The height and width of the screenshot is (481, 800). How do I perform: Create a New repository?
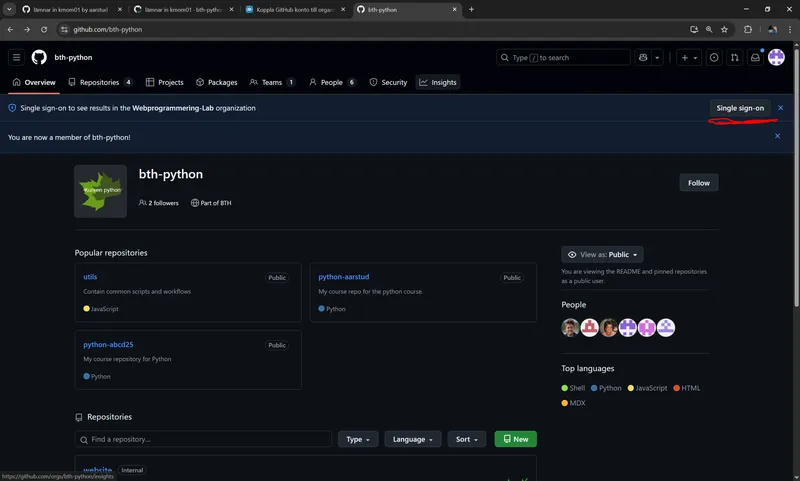click(x=515, y=439)
